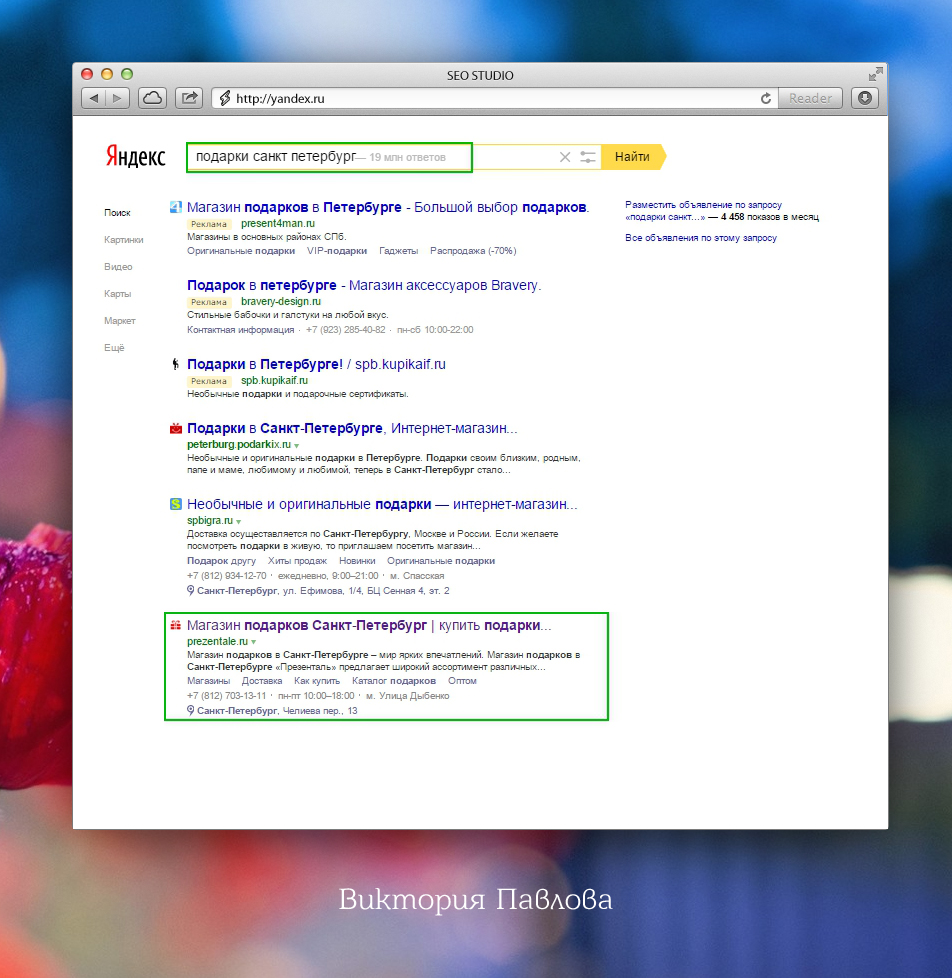Click the share icon in toolbar
This screenshot has width=952, height=978.
pyautogui.click(x=188, y=98)
